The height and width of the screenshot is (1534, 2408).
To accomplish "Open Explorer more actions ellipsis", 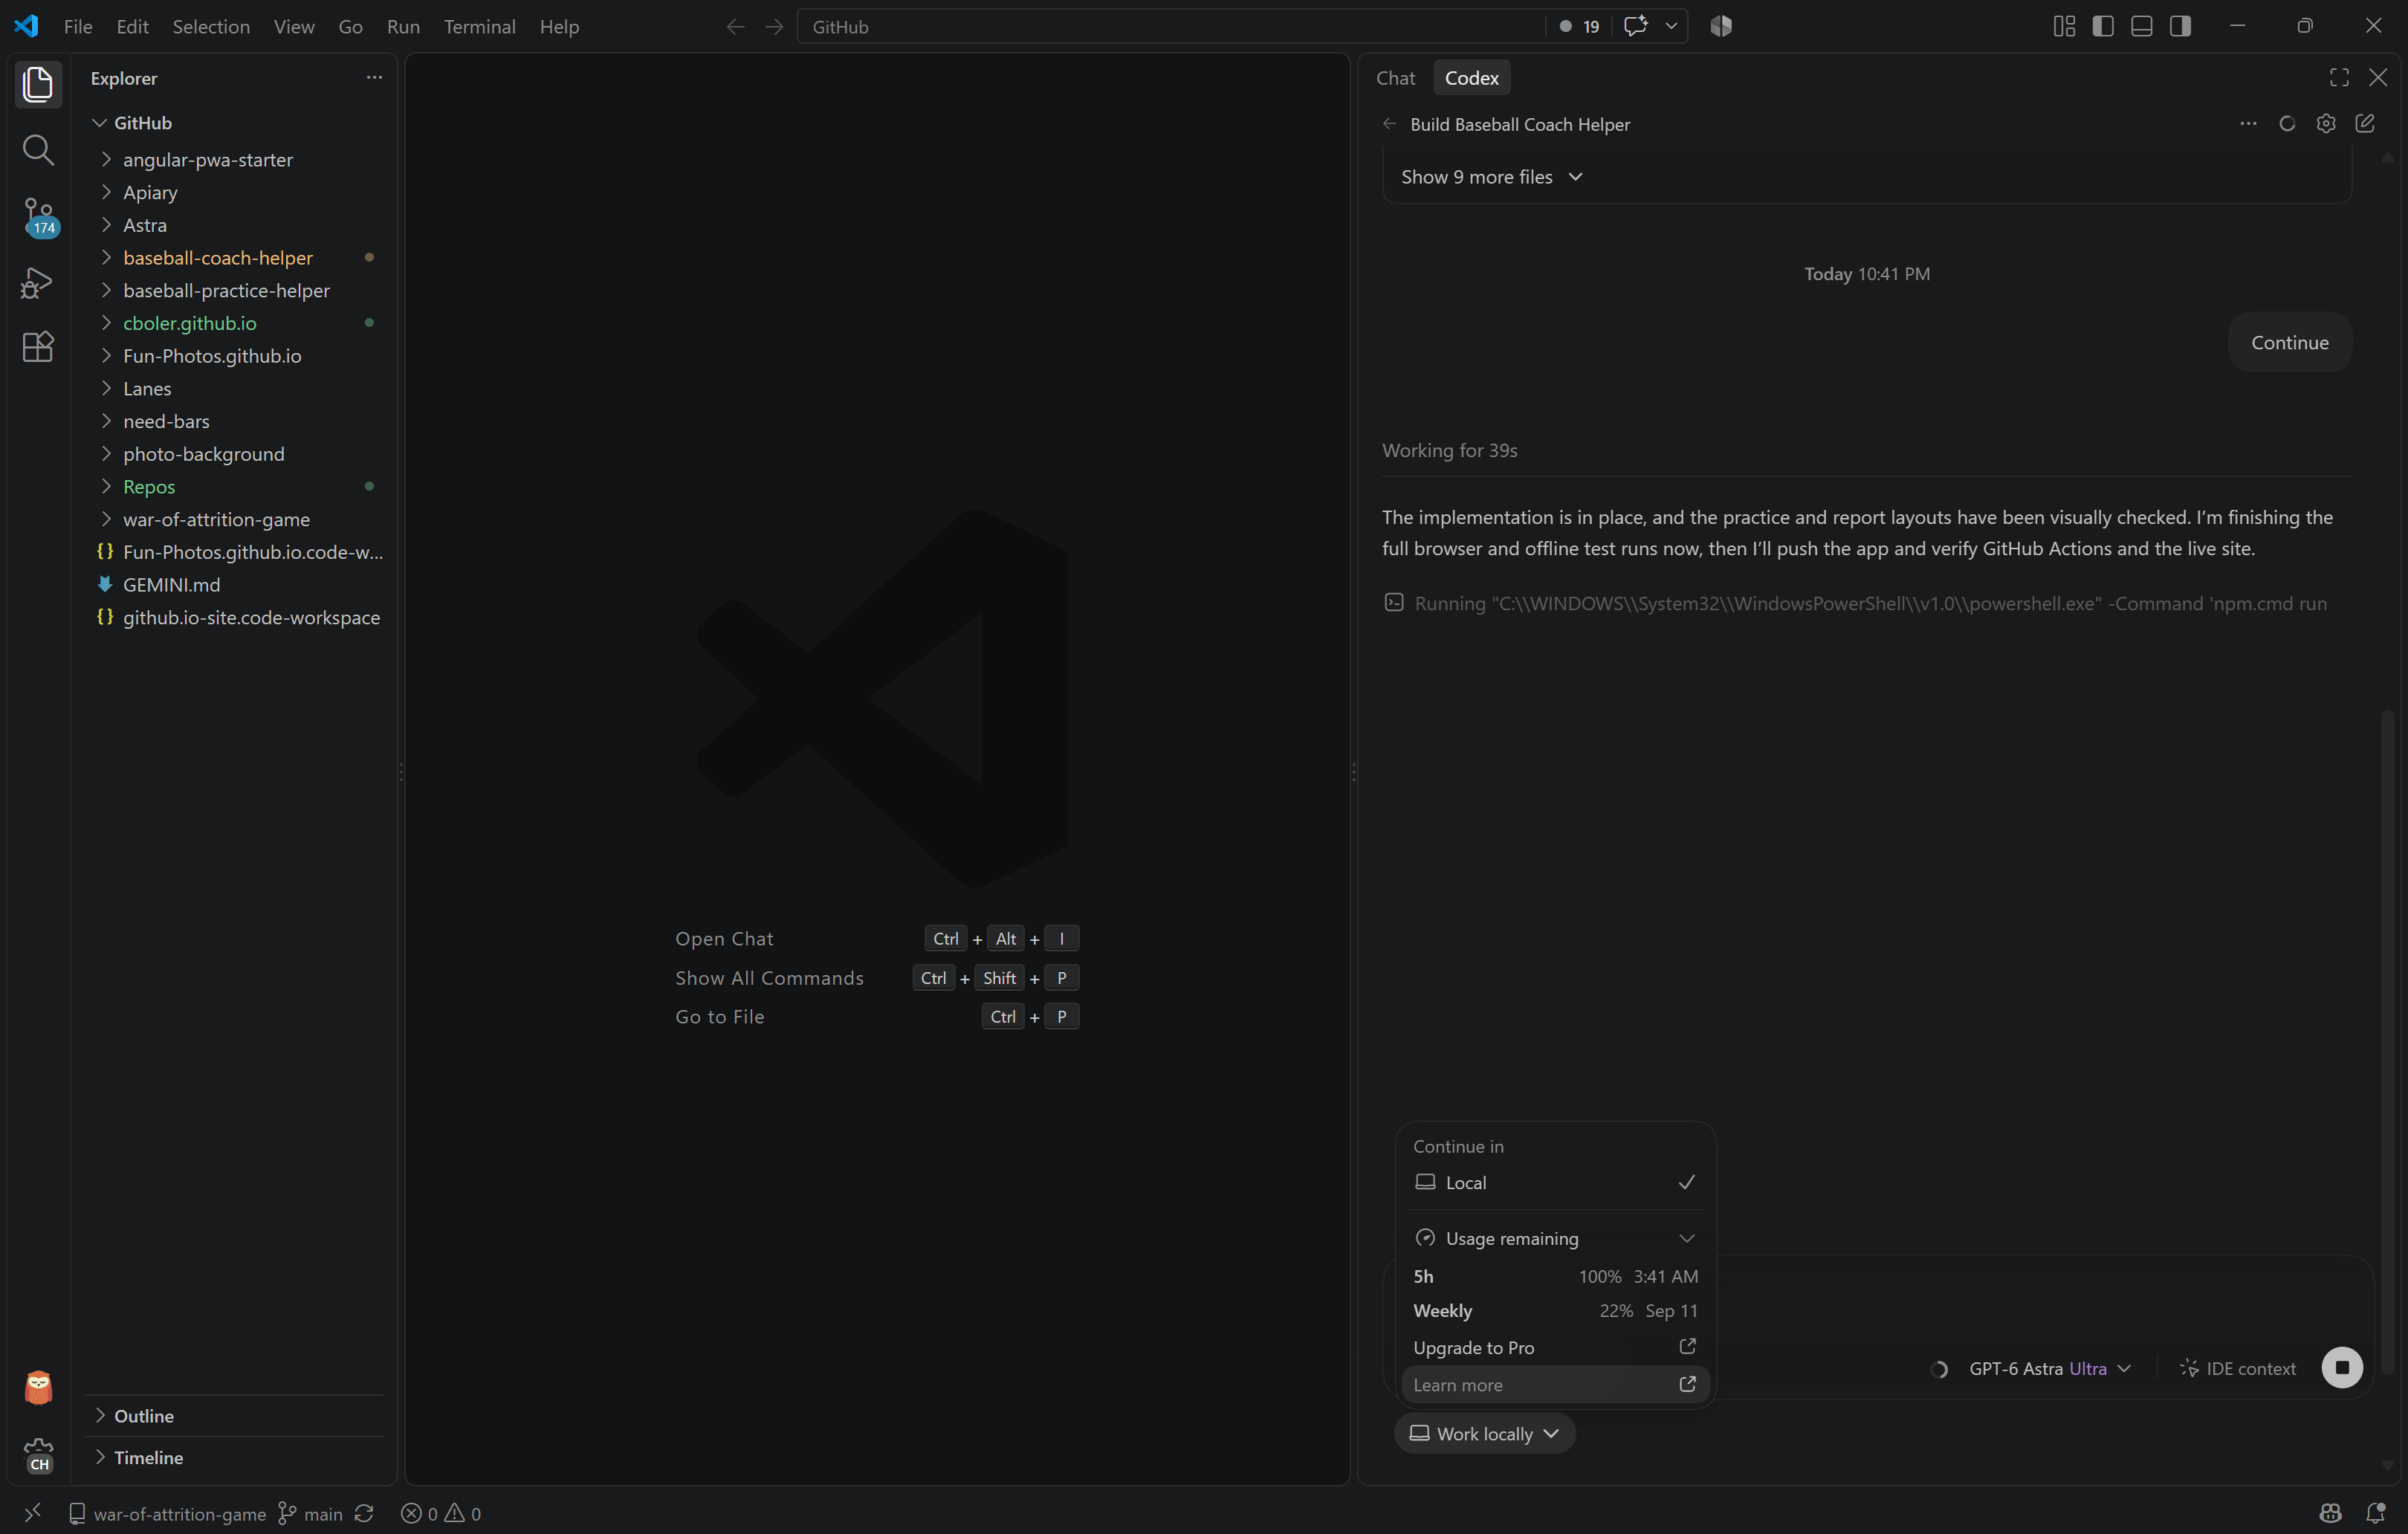I will [x=374, y=78].
